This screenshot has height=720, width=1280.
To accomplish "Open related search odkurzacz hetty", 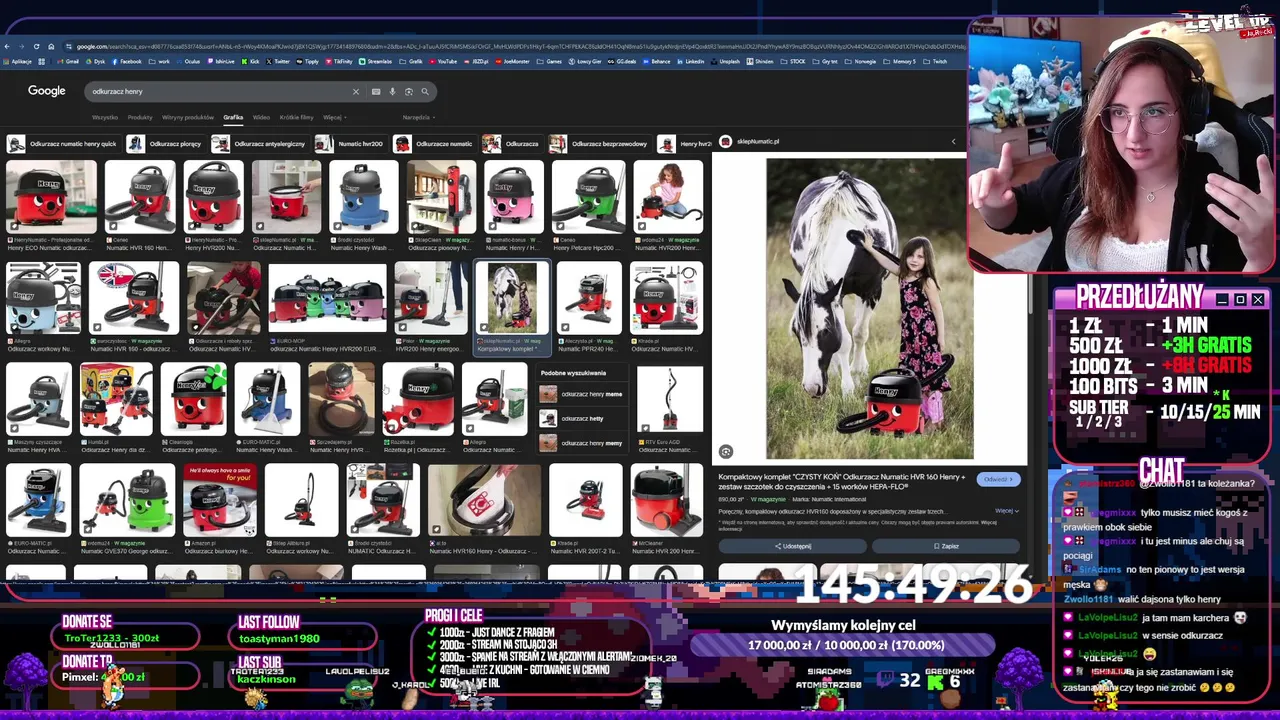I will pyautogui.click(x=580, y=419).
